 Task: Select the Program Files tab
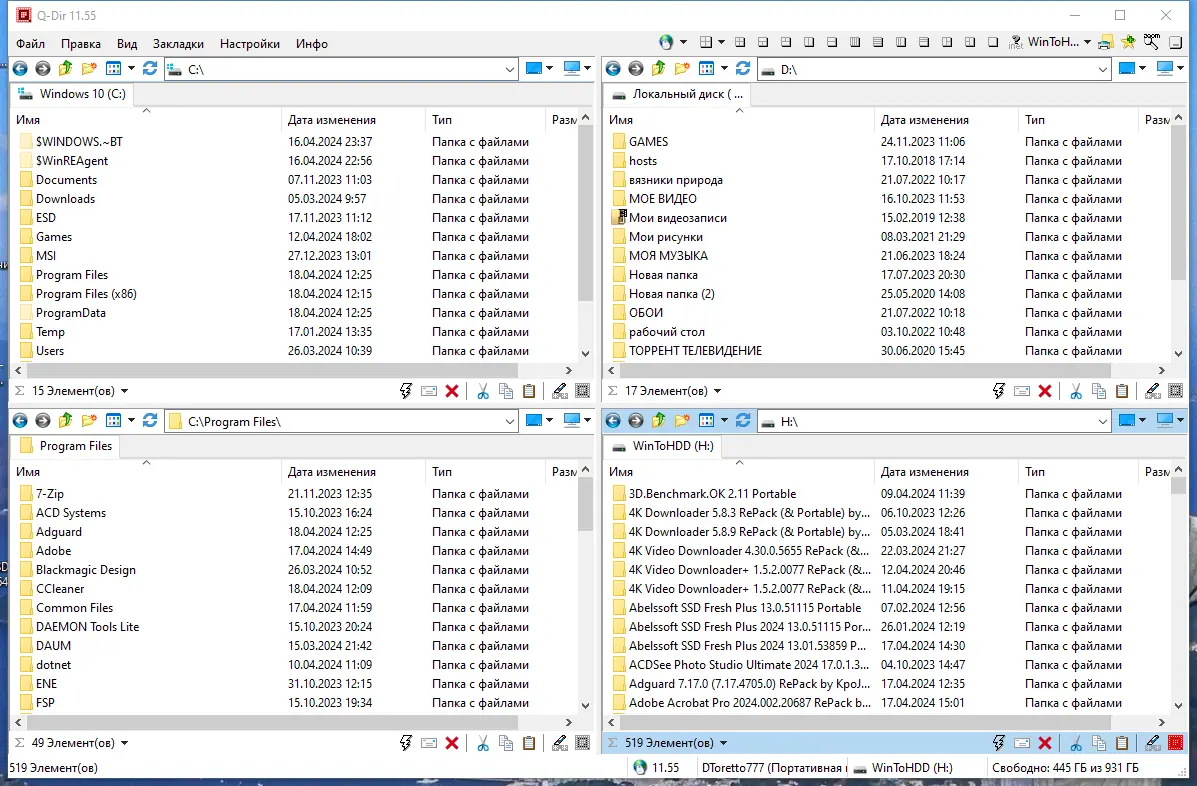[66, 446]
